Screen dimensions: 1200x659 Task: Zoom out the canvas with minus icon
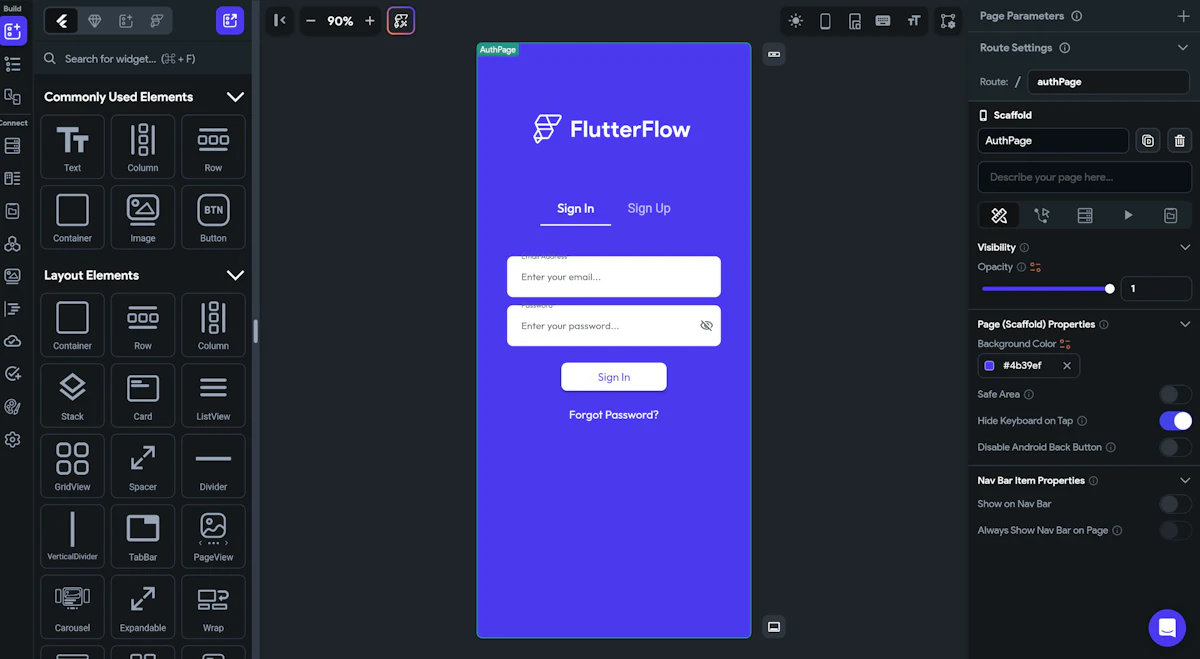pyautogui.click(x=310, y=21)
